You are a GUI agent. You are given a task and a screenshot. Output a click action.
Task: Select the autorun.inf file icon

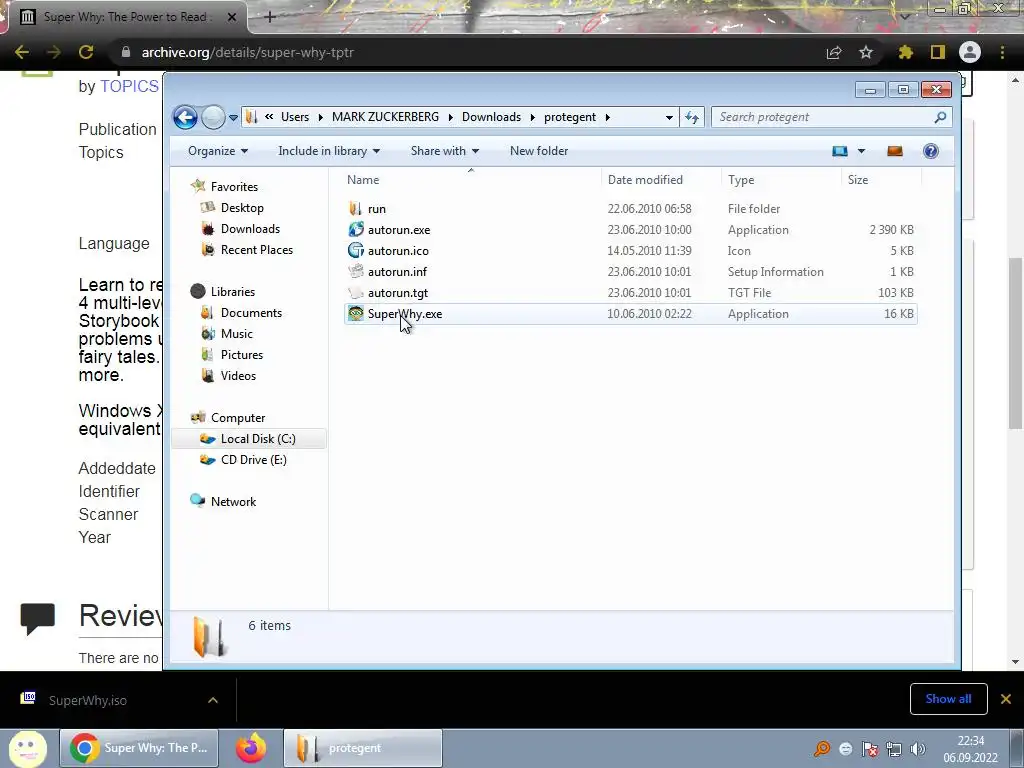tap(355, 271)
